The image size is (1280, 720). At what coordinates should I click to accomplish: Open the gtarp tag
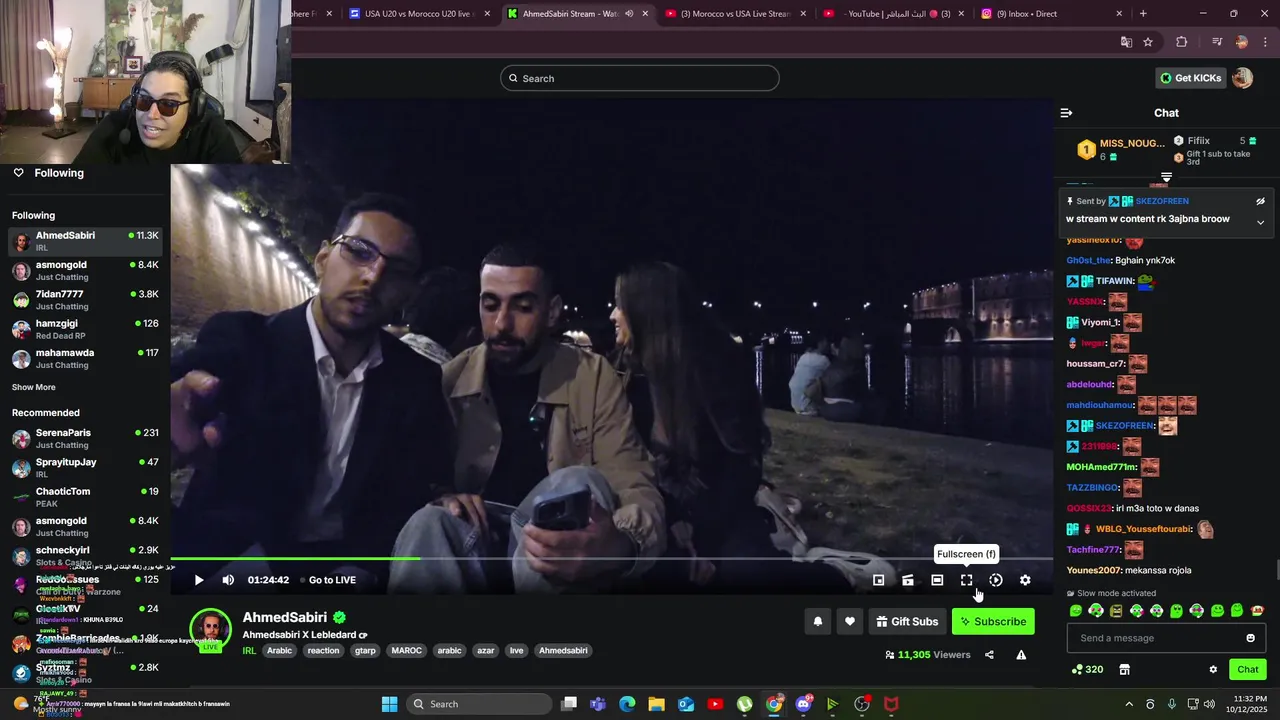click(365, 650)
